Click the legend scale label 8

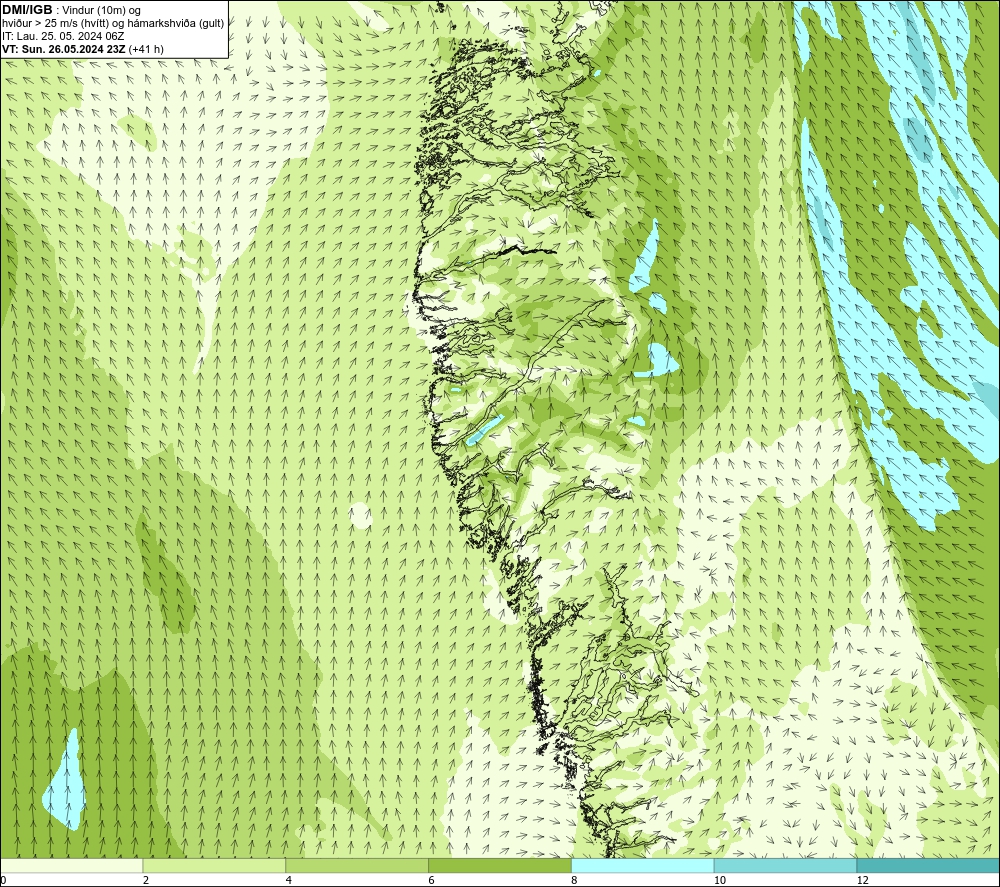(x=575, y=881)
